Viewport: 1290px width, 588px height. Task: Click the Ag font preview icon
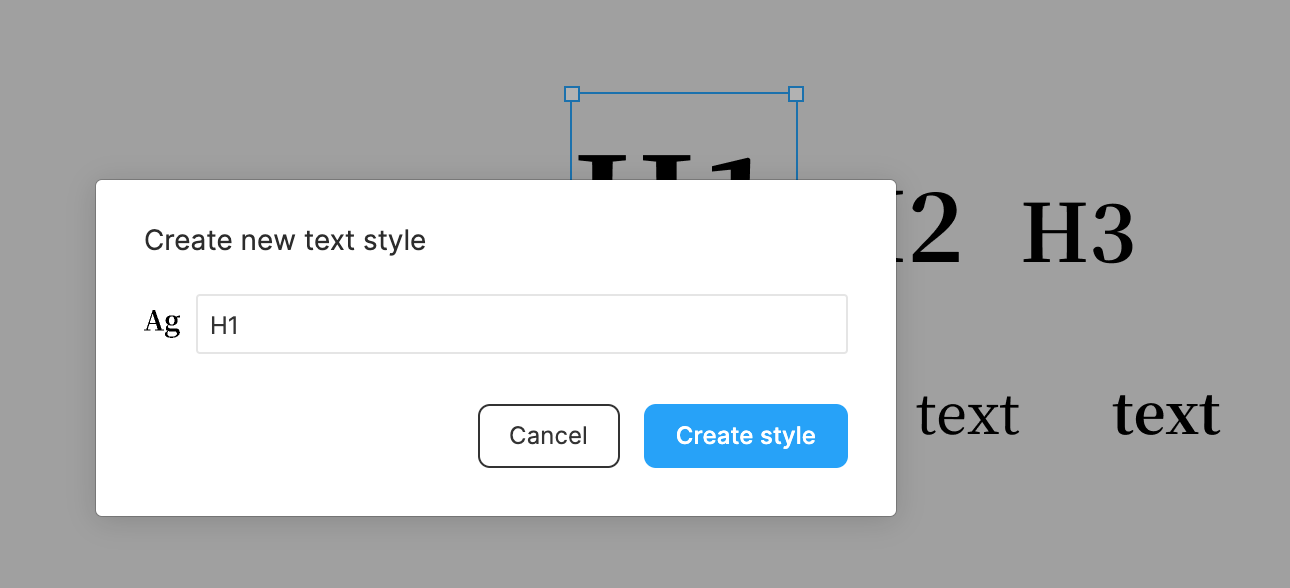click(x=162, y=322)
